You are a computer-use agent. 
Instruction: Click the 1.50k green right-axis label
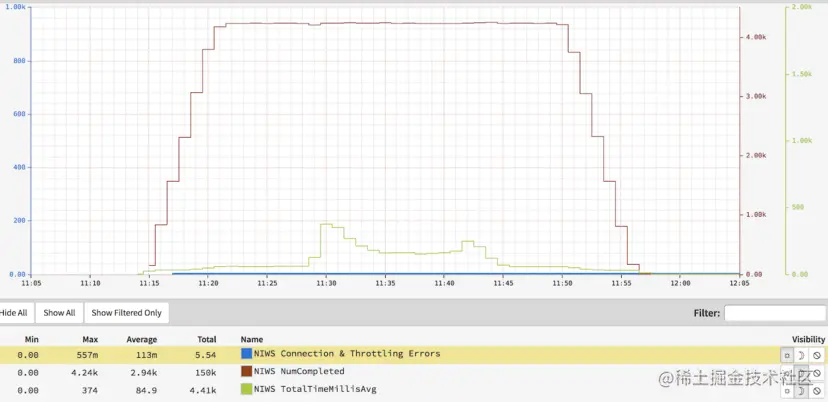[802, 74]
